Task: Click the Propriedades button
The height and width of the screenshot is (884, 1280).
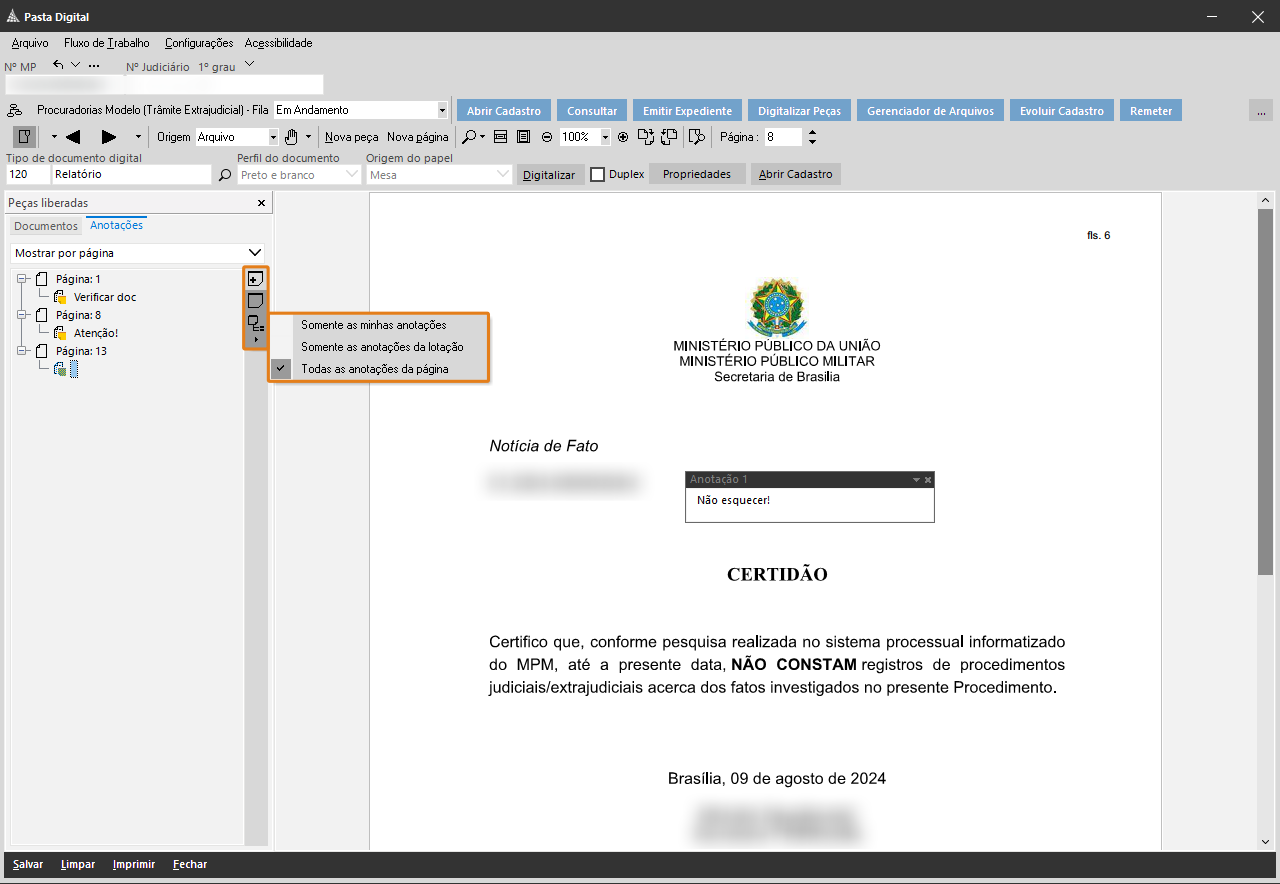Action: [x=697, y=174]
